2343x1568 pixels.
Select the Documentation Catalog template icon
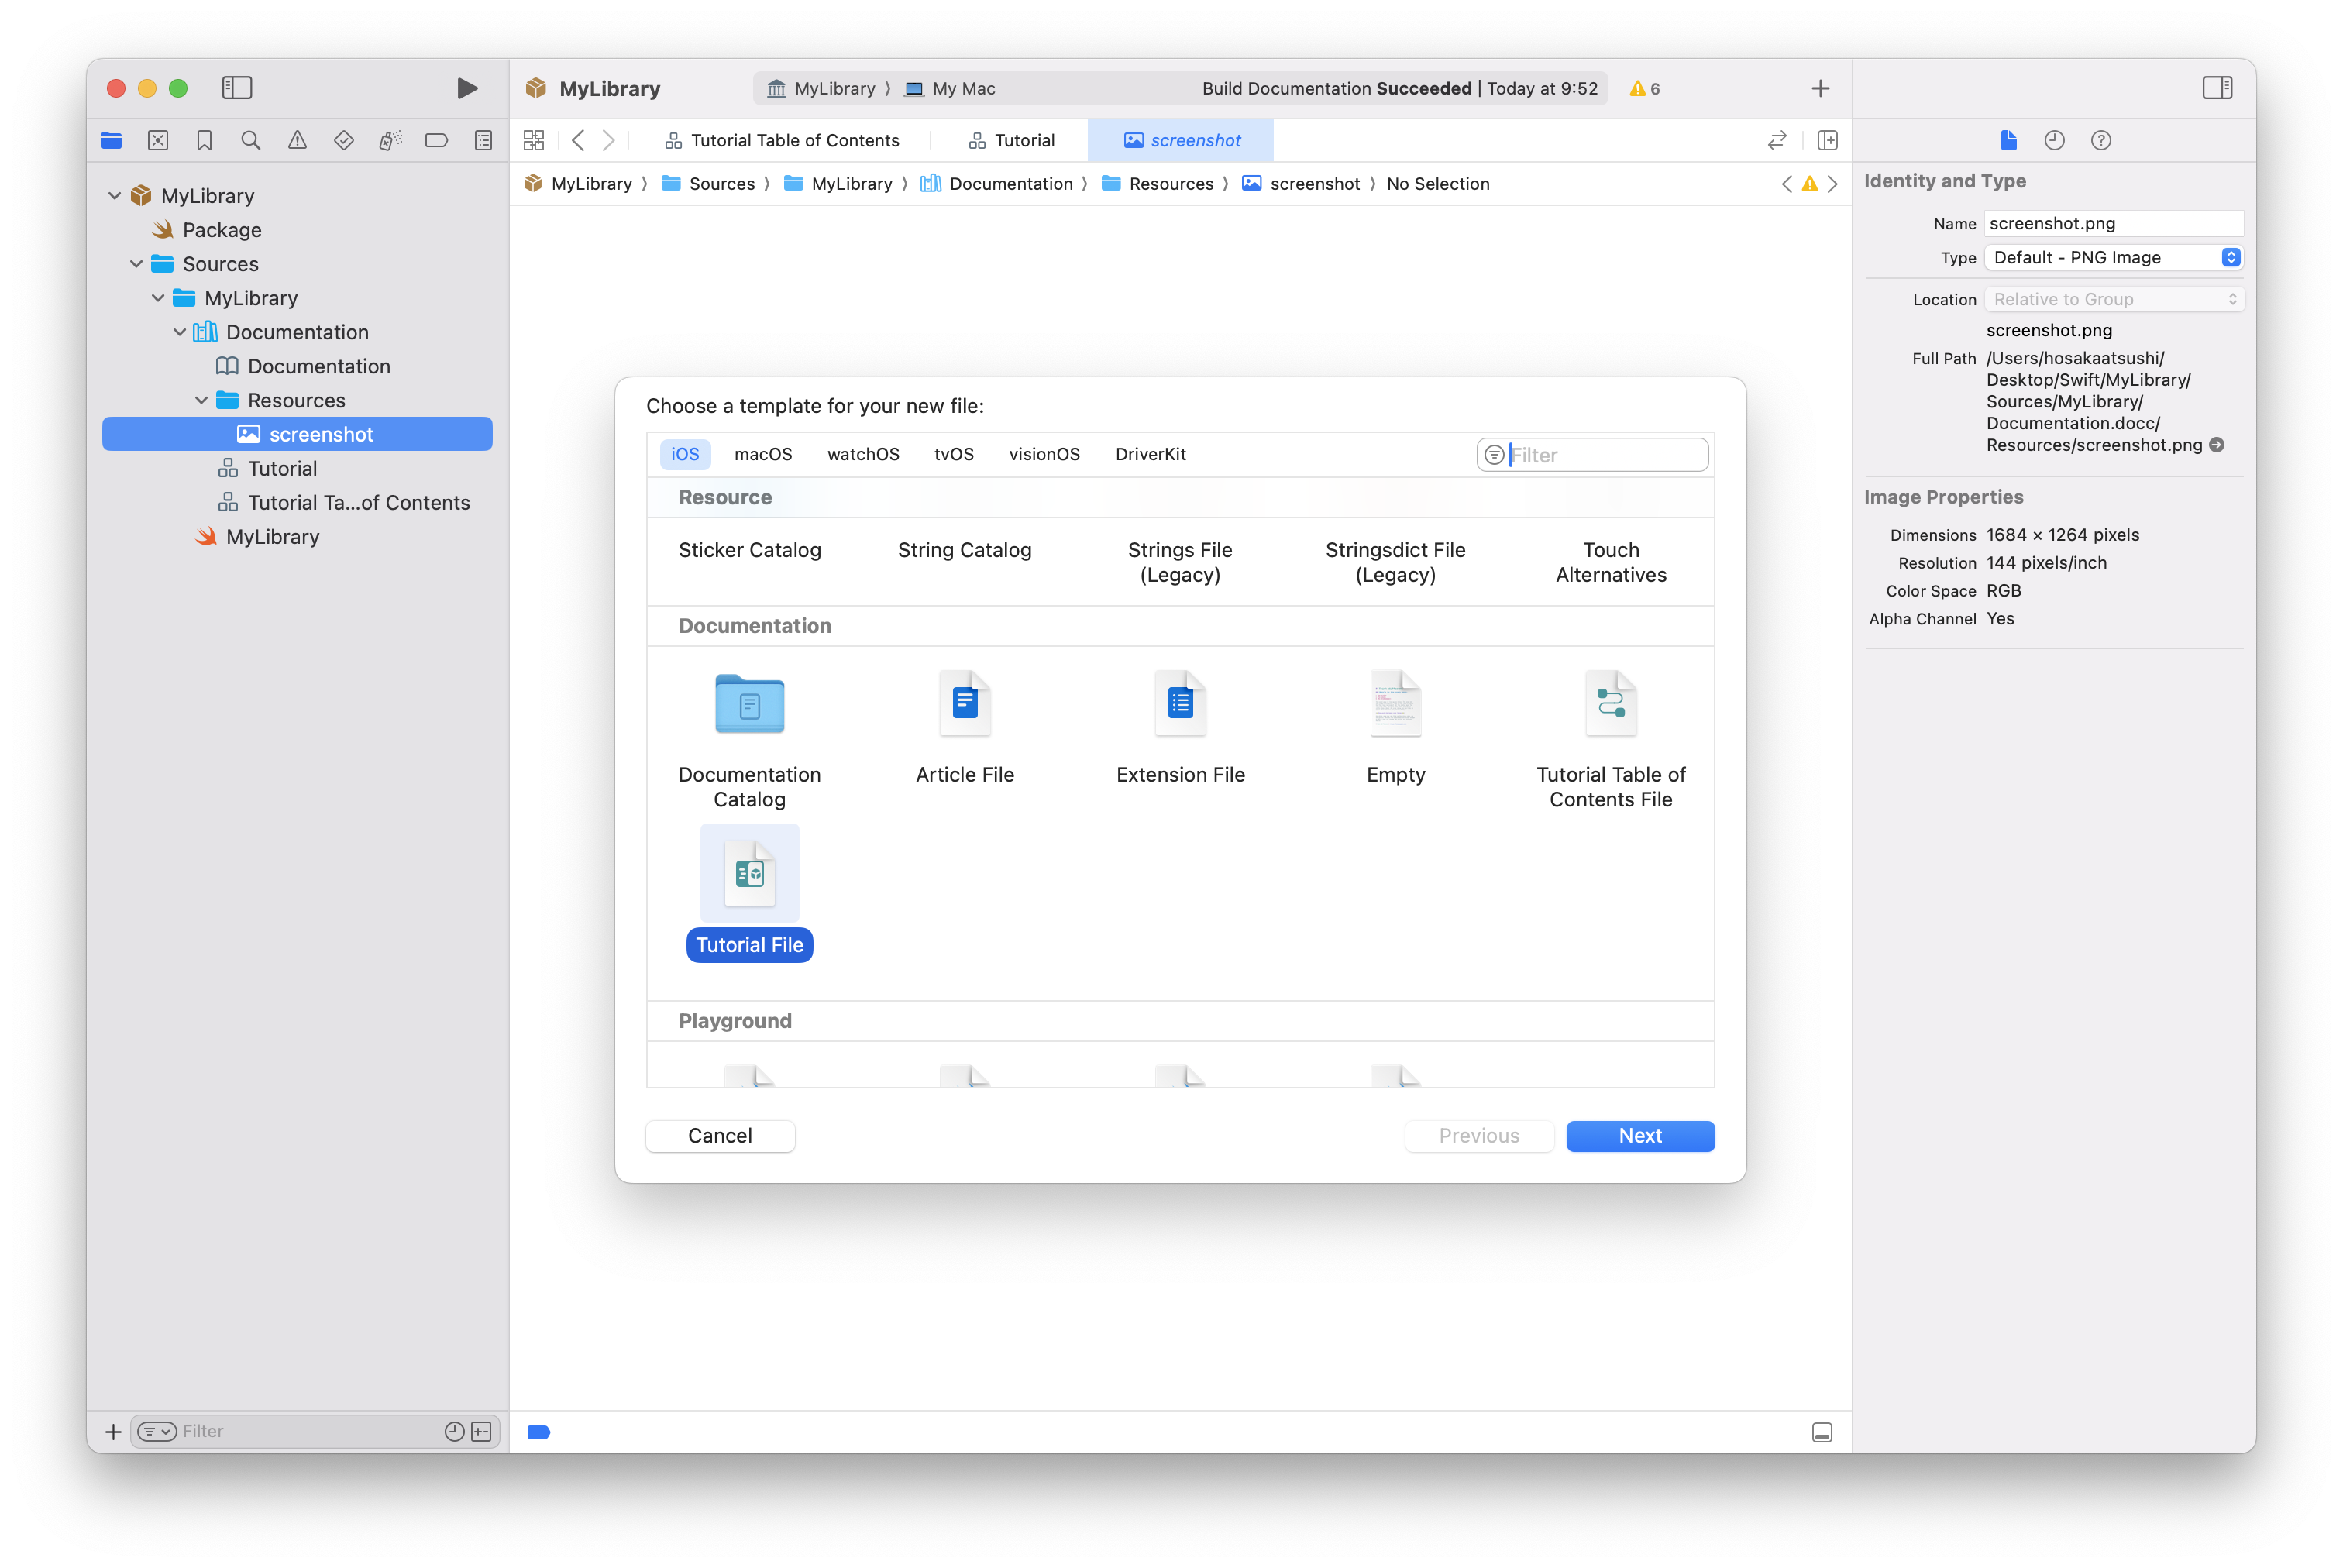point(749,705)
